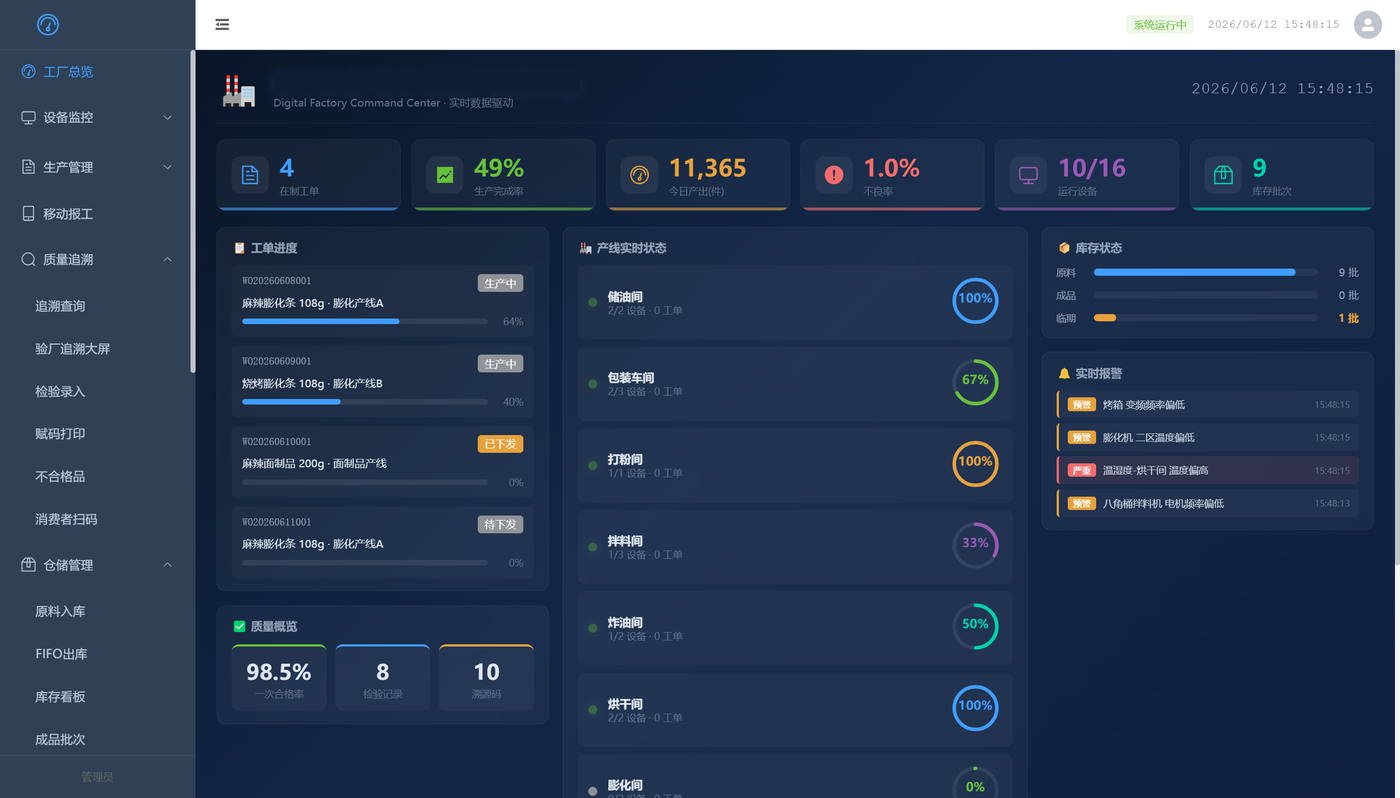Viewport: 1400px width, 798px height.
Task: Click the 生产管理 document icon
Action: click(x=28, y=167)
